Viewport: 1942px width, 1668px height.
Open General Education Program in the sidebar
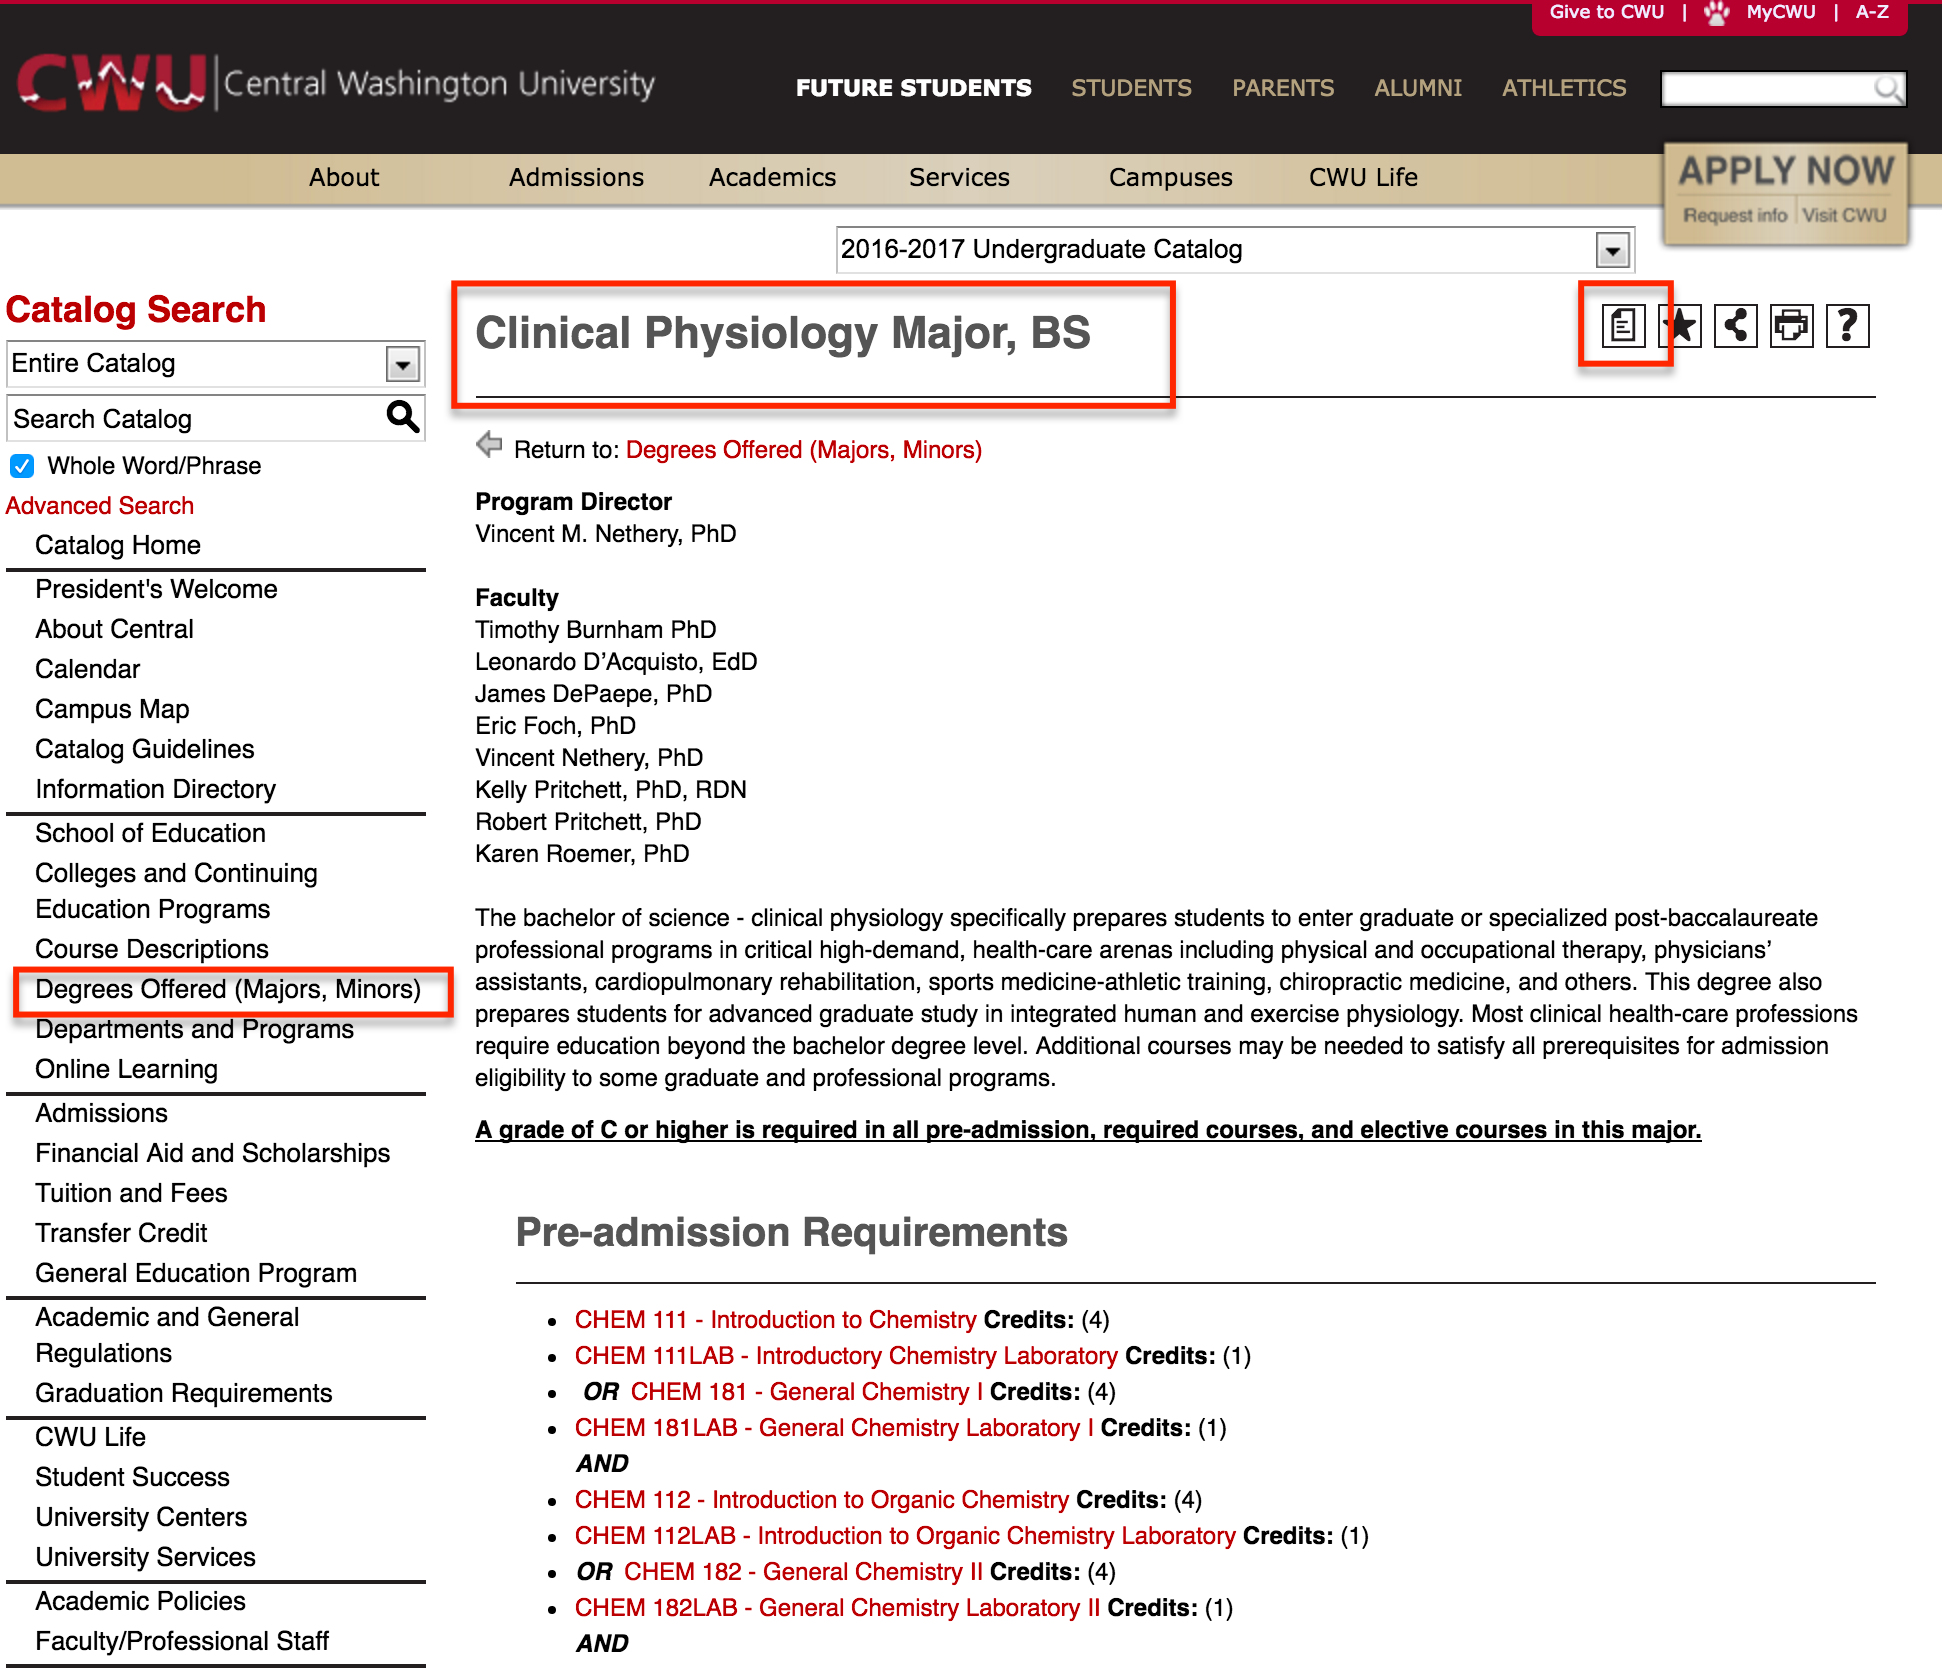click(196, 1273)
